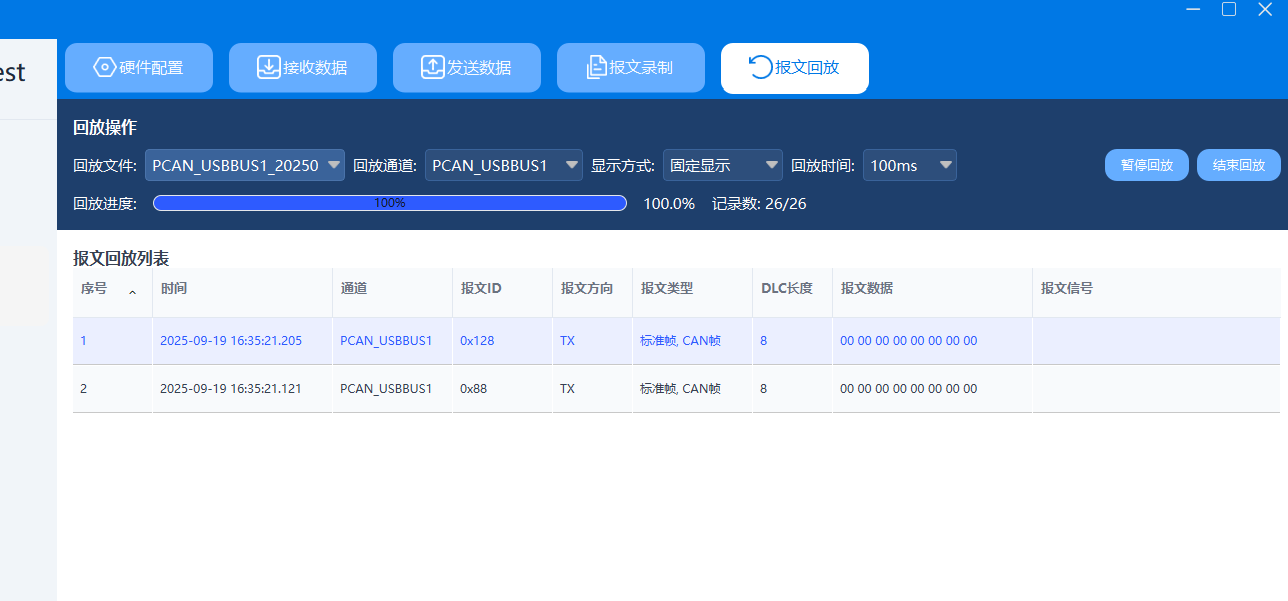Click the receive data download icon
Viewport: 1288px width, 601px height.
268,68
